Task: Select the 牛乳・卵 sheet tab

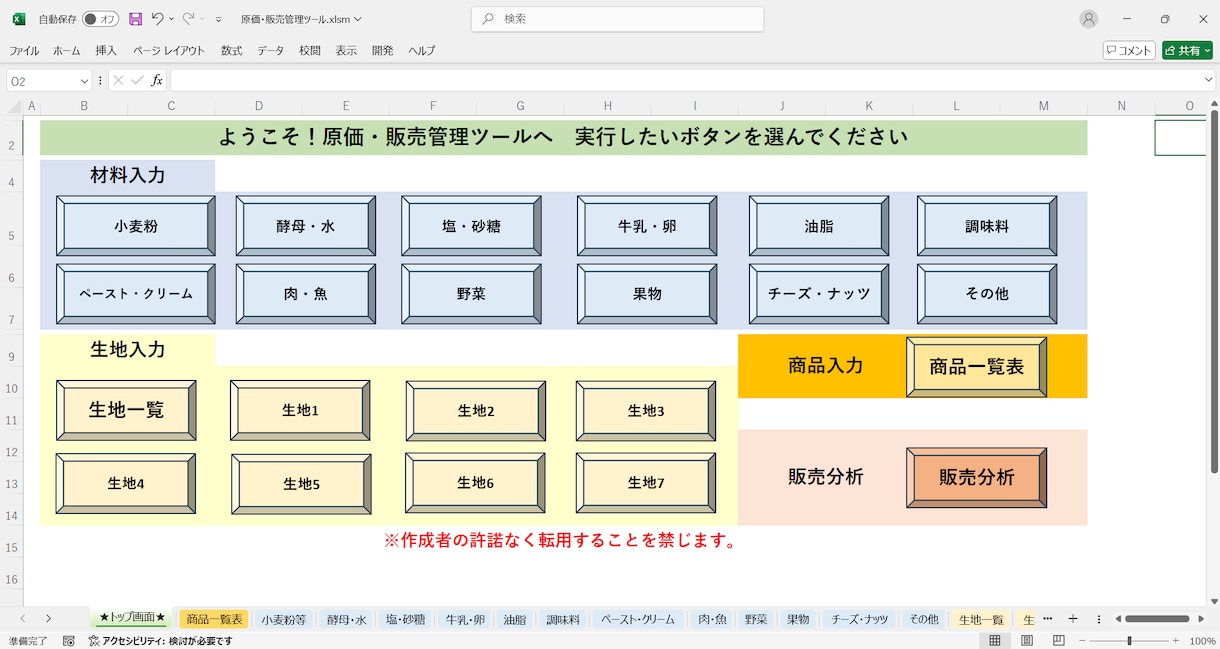Action: click(x=465, y=619)
